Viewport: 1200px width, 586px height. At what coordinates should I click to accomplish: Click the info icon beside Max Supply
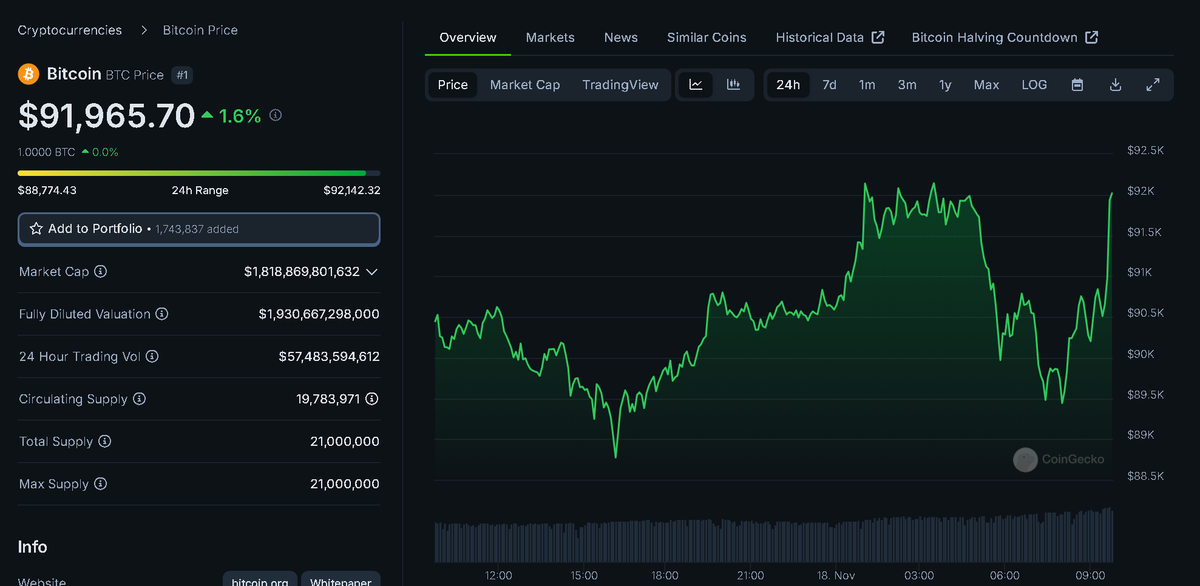pyautogui.click(x=101, y=484)
